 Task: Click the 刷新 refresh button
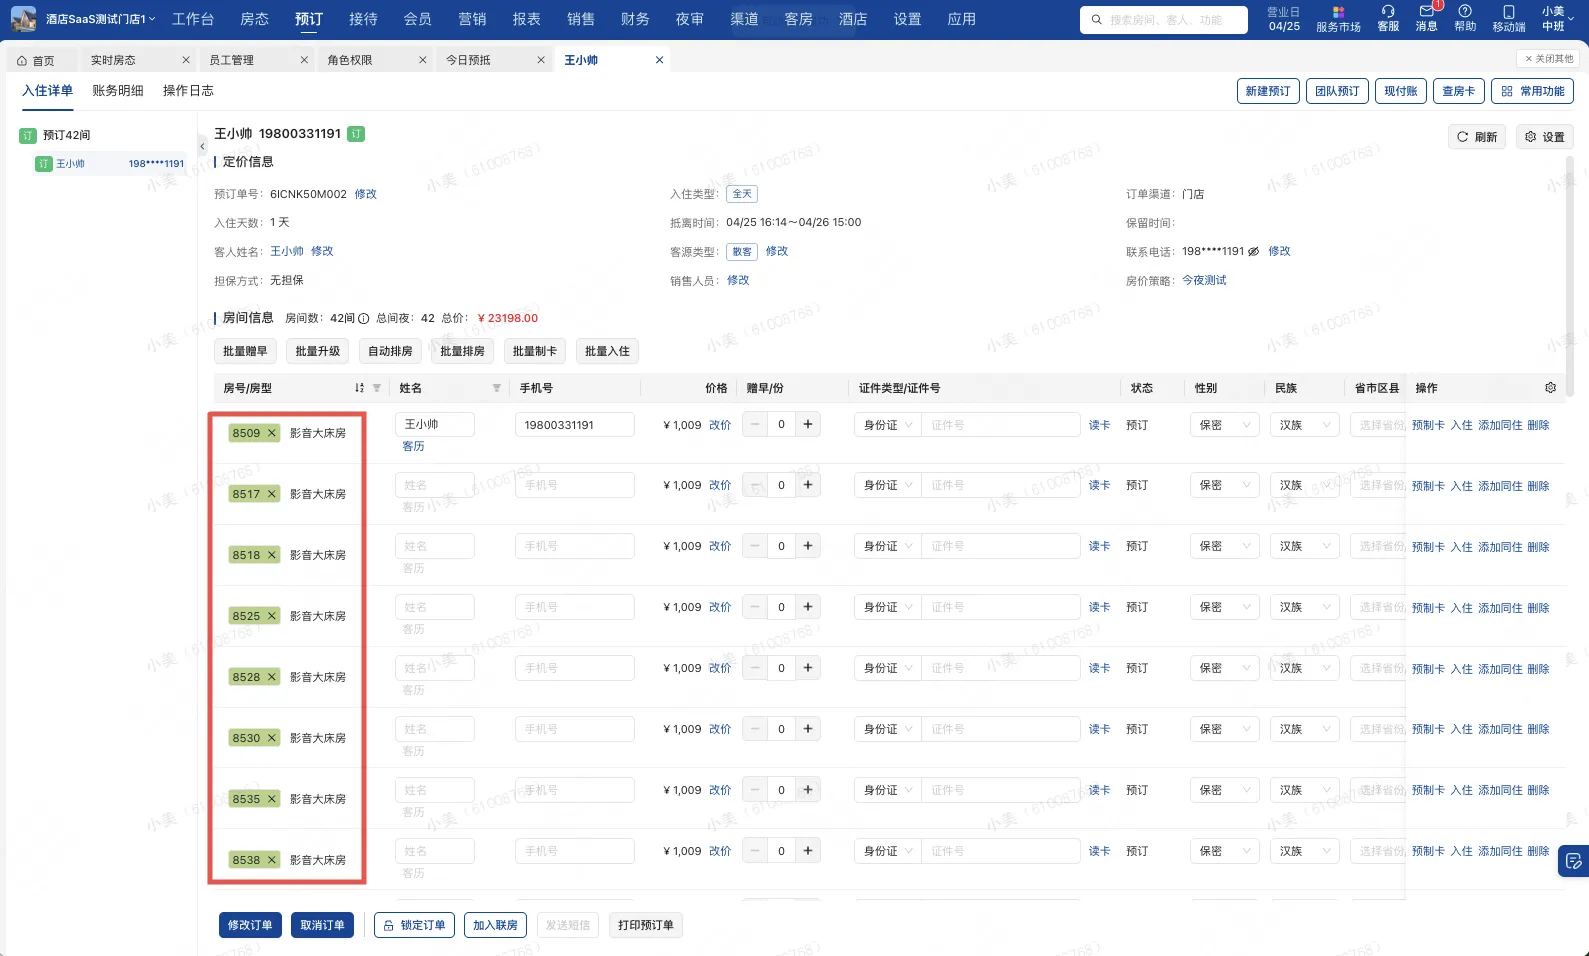coord(1477,137)
